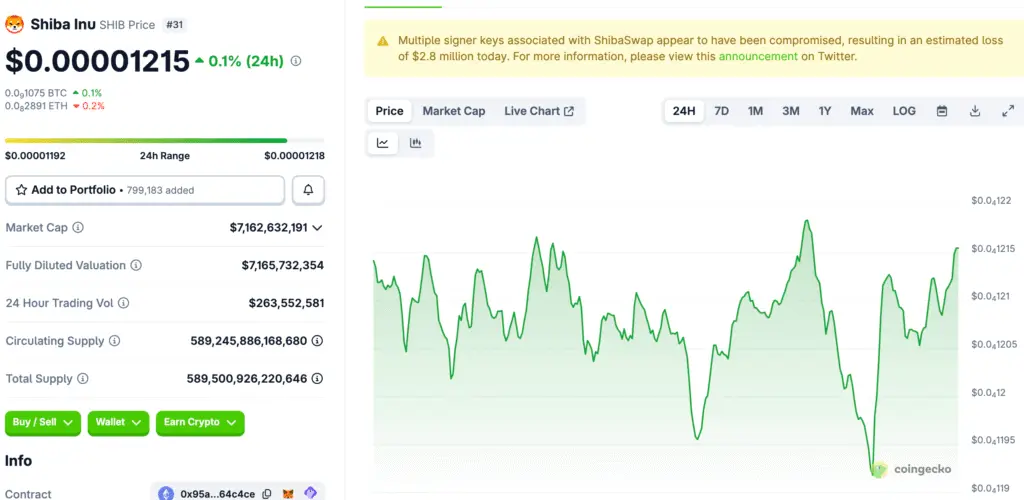Click the purple diamond icon beside contract

[310, 493]
